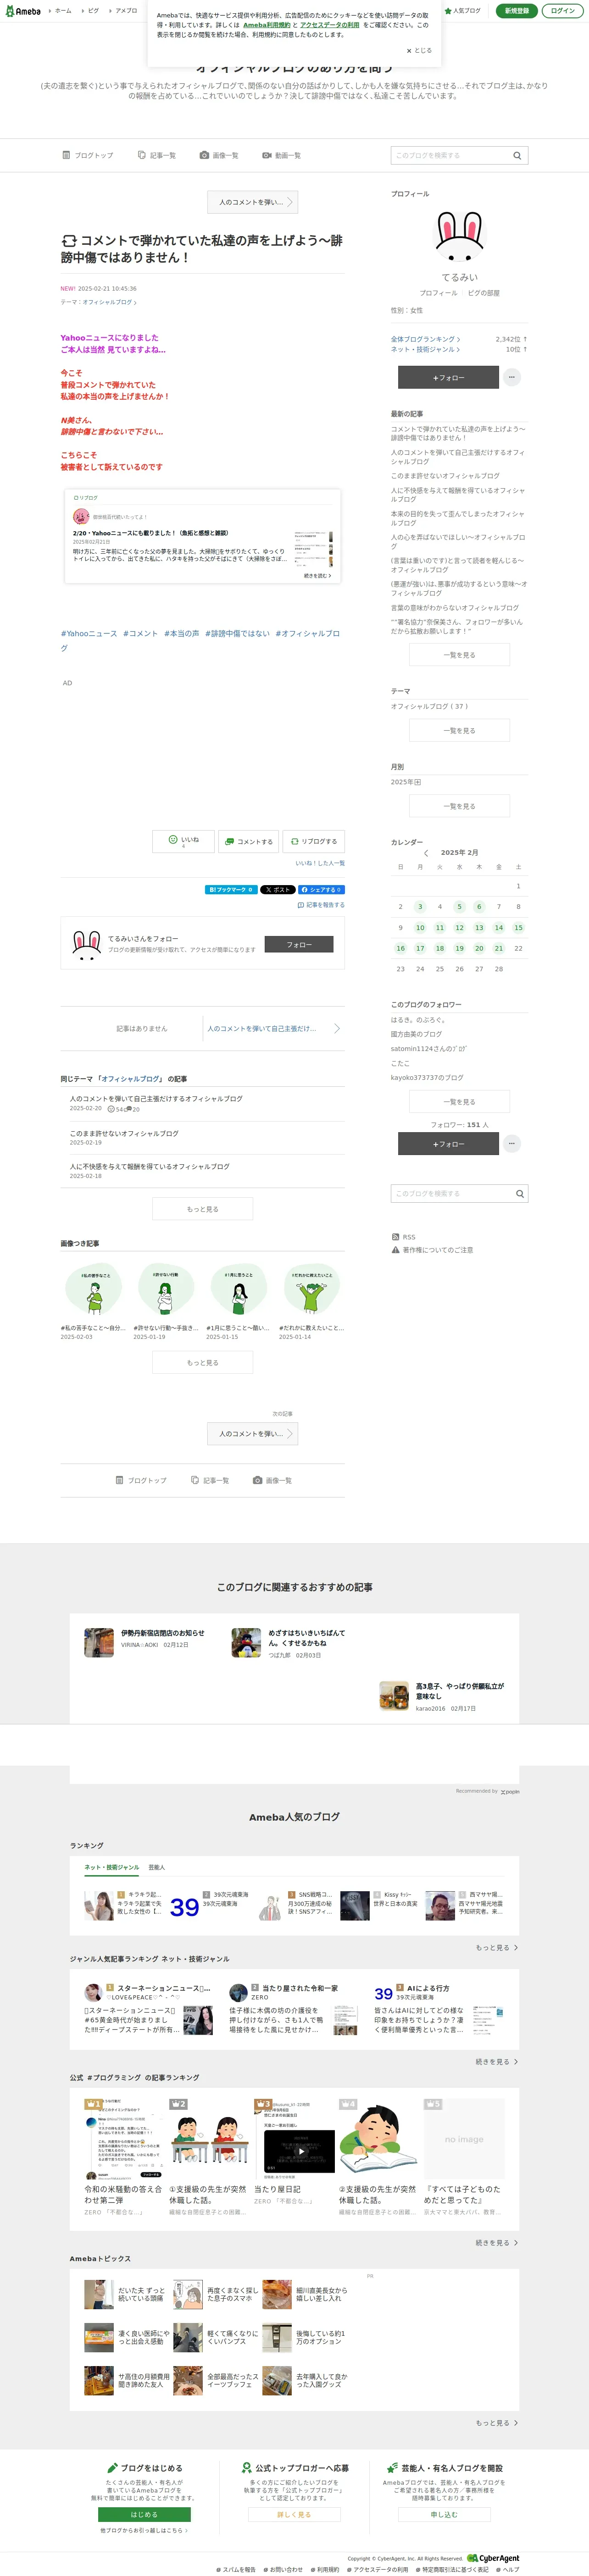Select 芸能人 ranking tab
Image resolution: width=589 pixels, height=2576 pixels.
157,1867
